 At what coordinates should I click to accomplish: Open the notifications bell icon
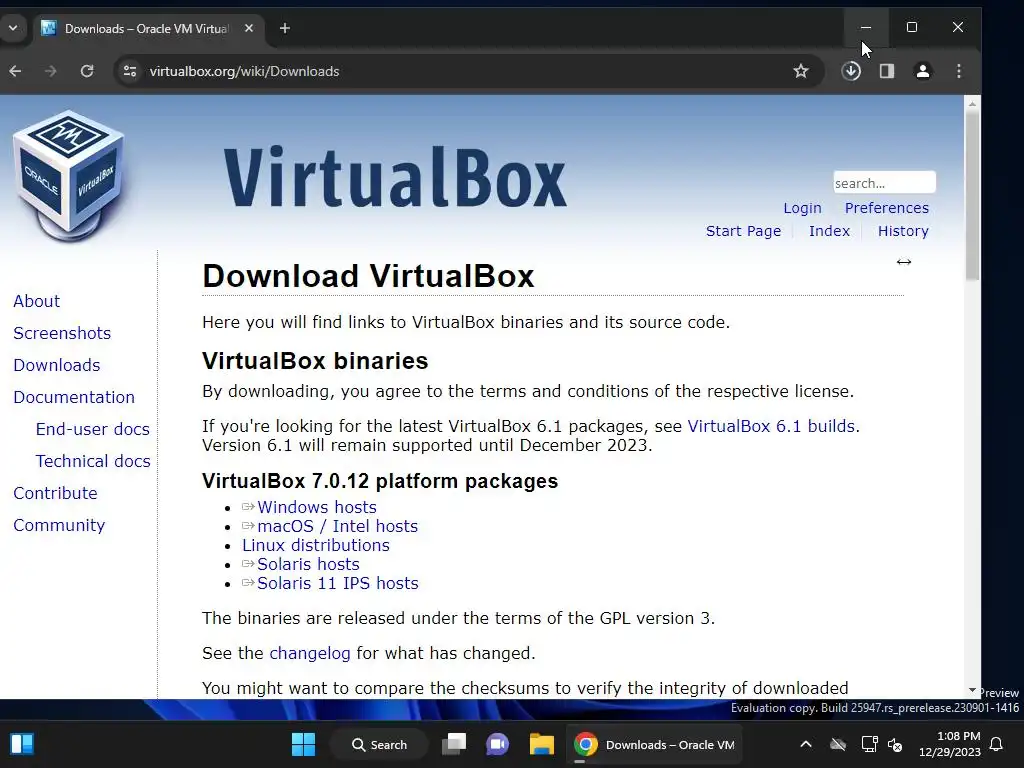[x=997, y=744]
